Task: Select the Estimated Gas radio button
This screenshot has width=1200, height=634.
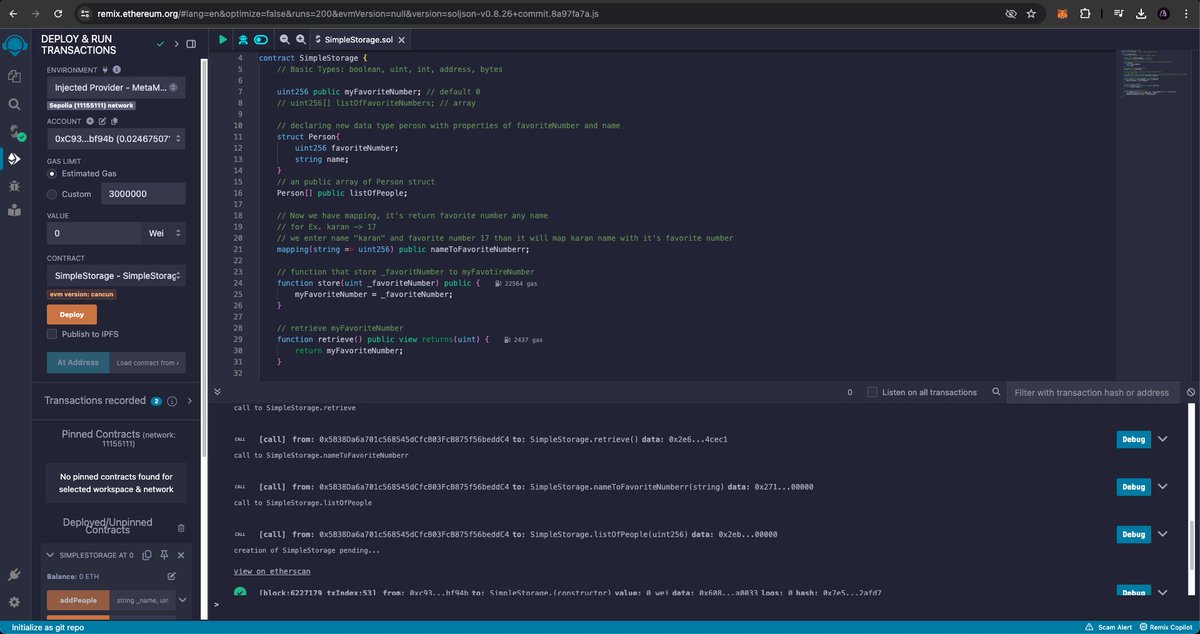Action: [x=52, y=173]
